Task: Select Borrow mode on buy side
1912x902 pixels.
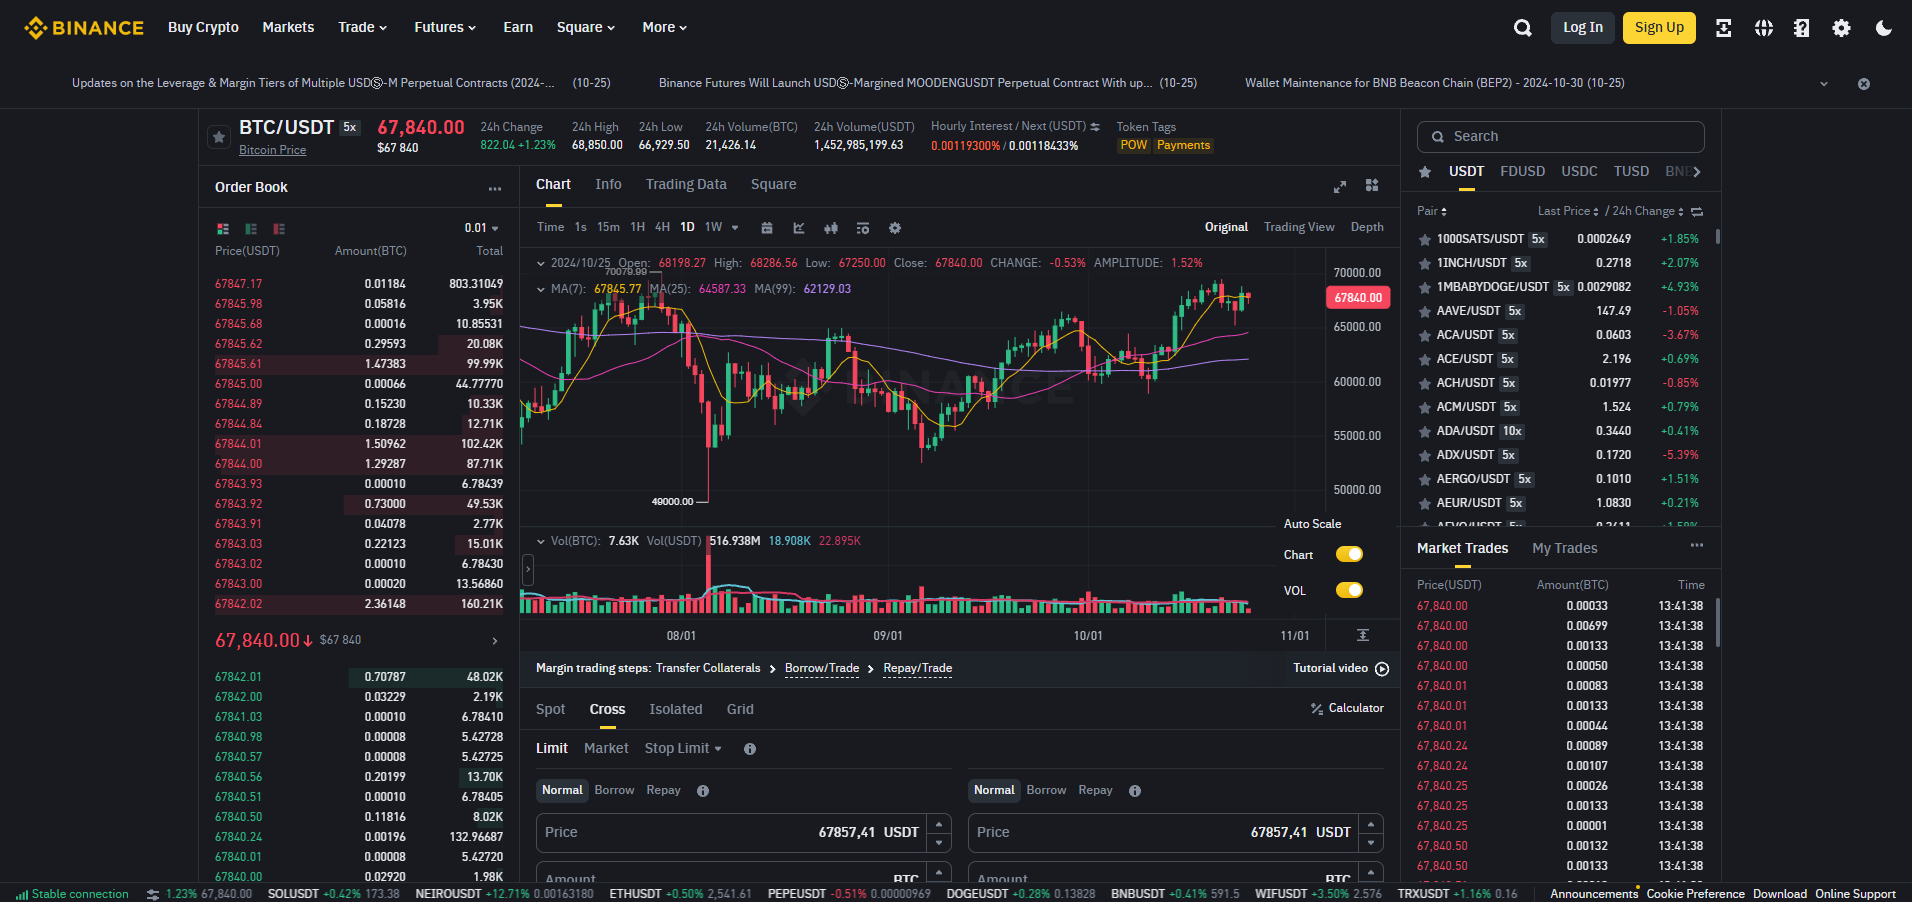Action: coord(614,790)
